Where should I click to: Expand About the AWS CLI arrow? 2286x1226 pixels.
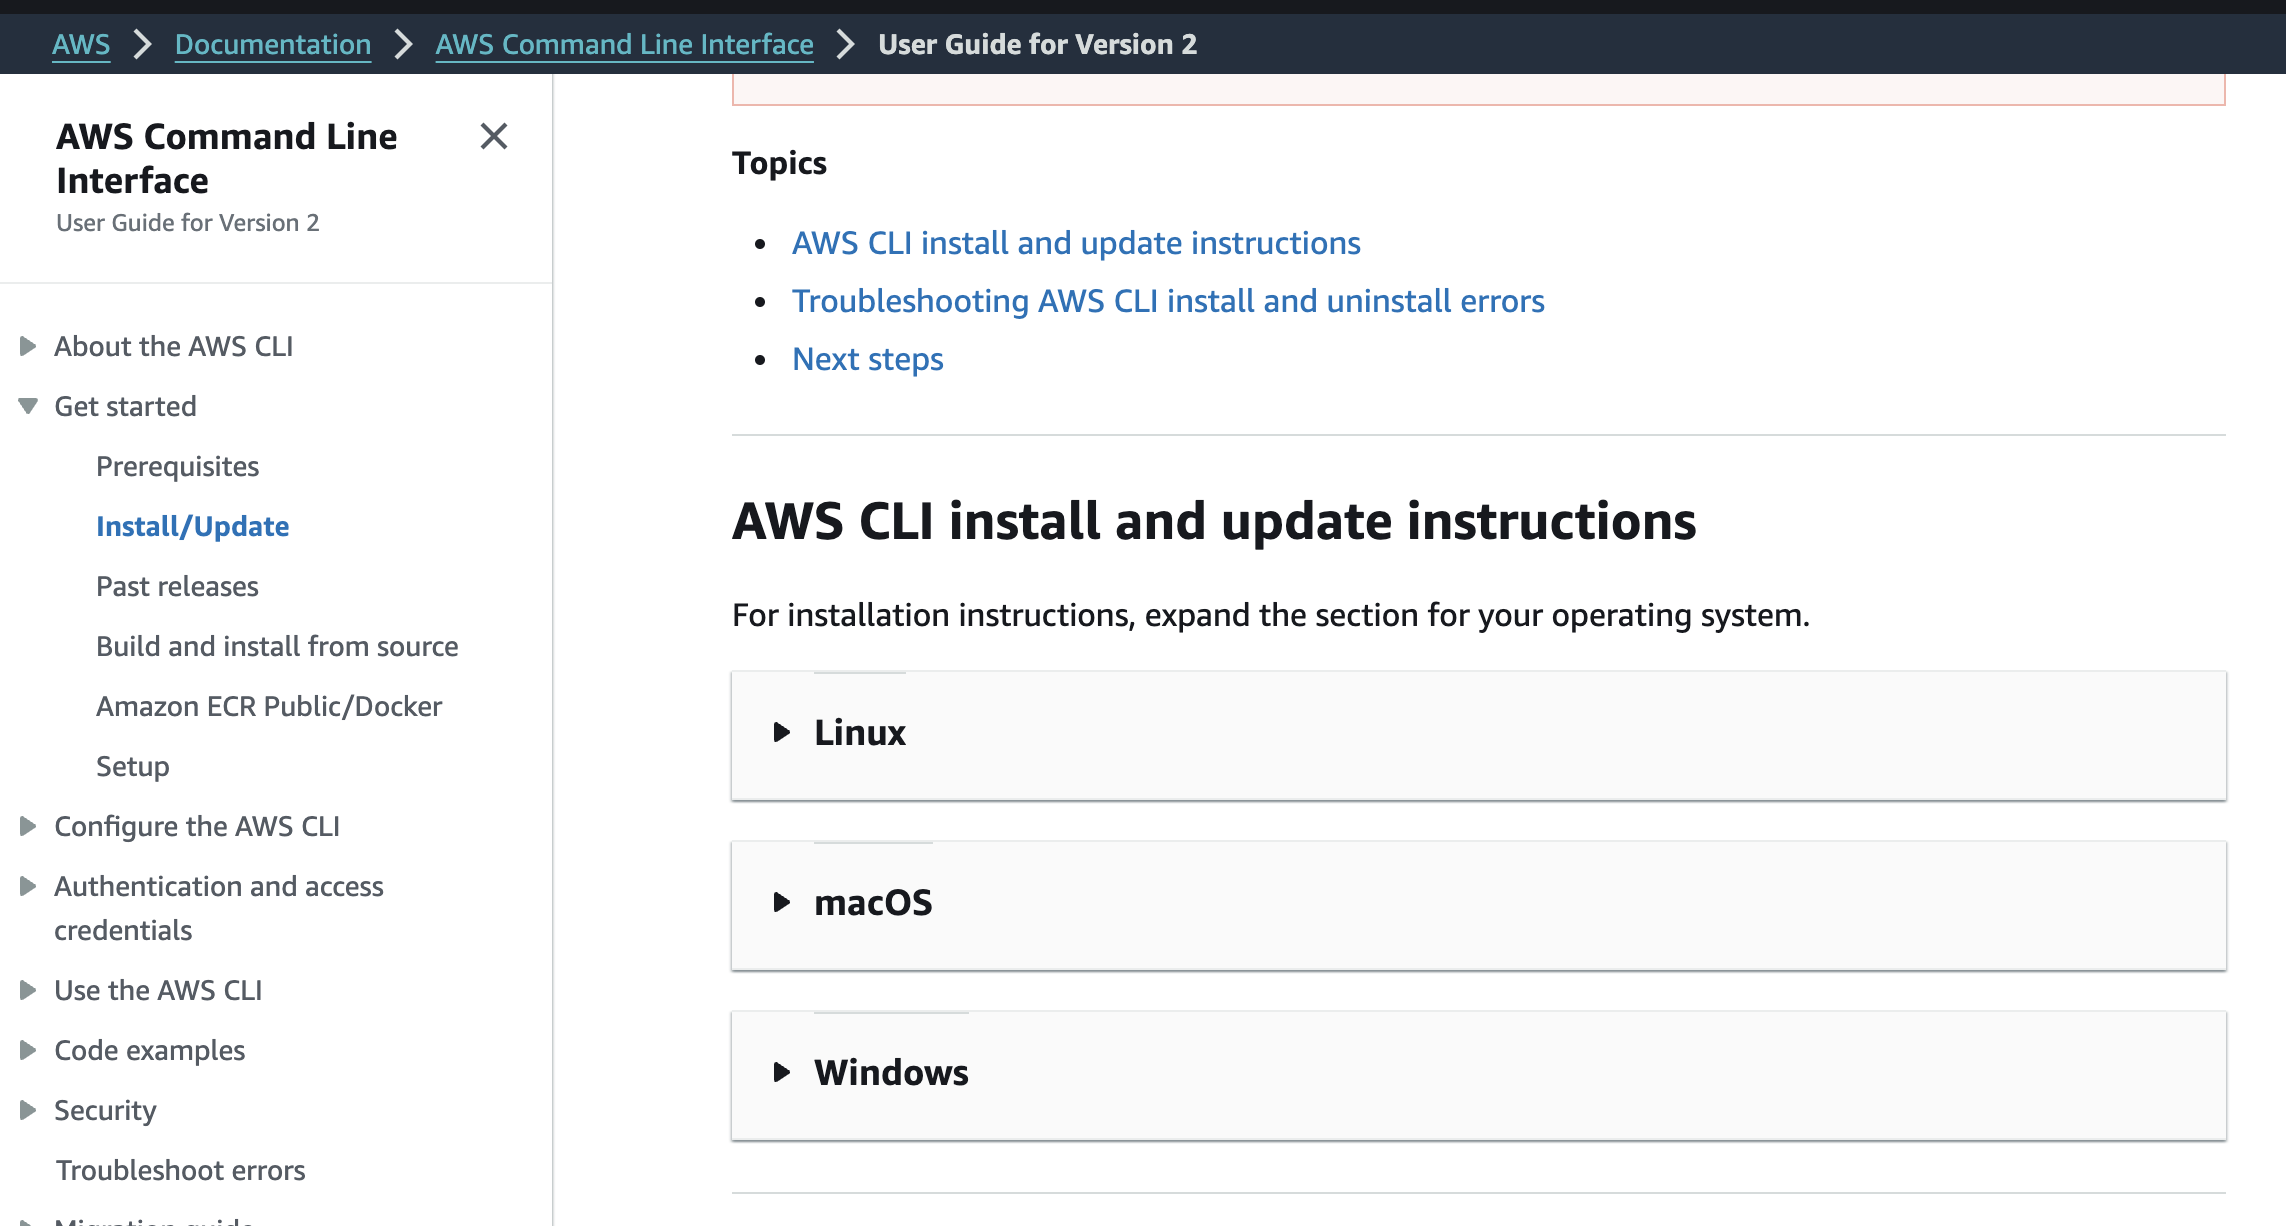tap(28, 346)
